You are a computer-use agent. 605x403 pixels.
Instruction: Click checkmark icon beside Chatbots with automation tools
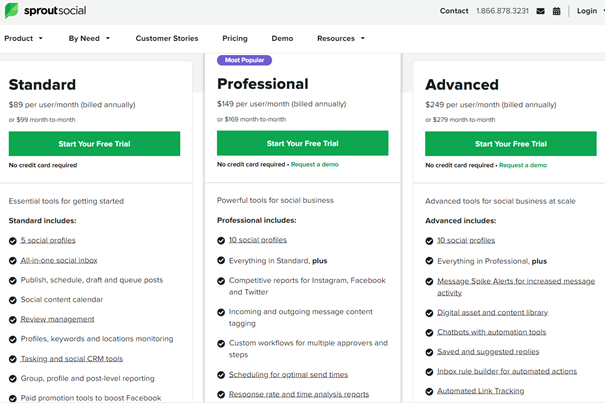[429, 333]
